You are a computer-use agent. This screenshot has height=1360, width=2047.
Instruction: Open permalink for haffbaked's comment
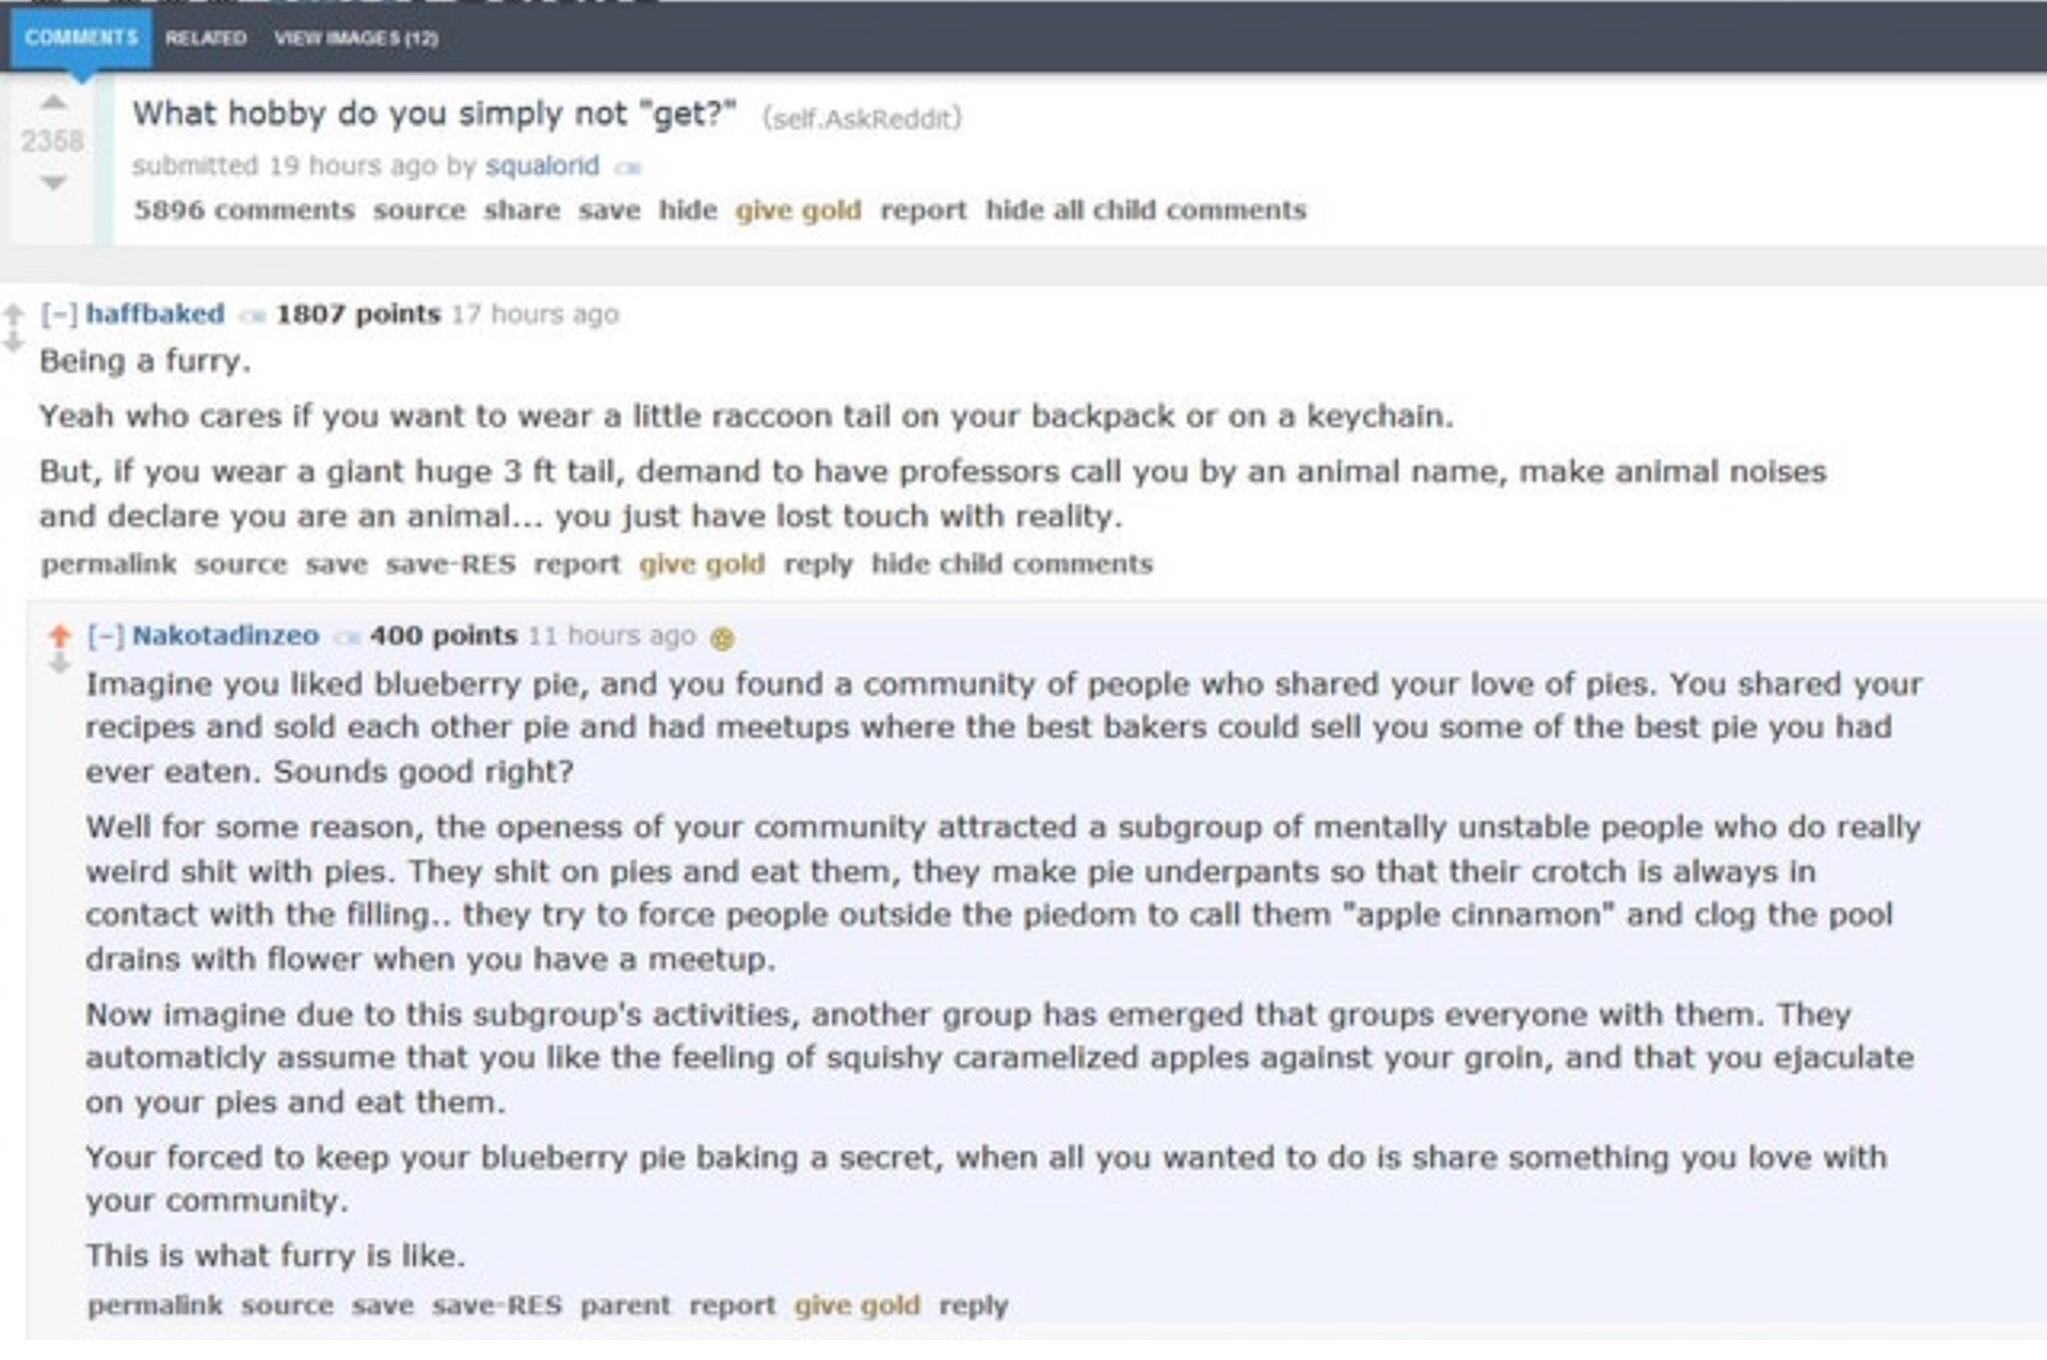tap(108, 564)
